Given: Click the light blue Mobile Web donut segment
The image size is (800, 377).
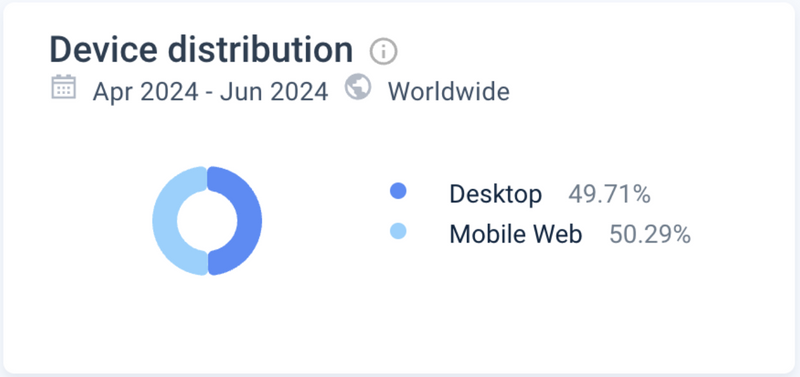Looking at the screenshot, I should (171, 220).
